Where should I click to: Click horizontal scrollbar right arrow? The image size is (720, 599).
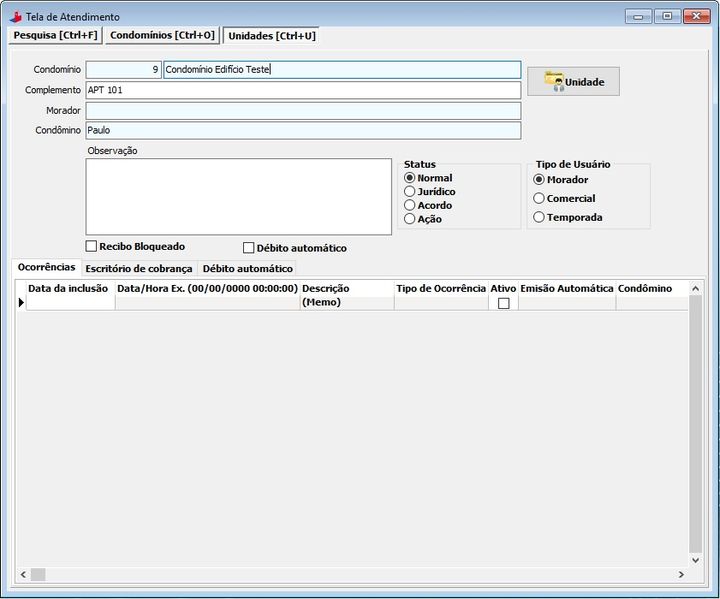click(681, 574)
